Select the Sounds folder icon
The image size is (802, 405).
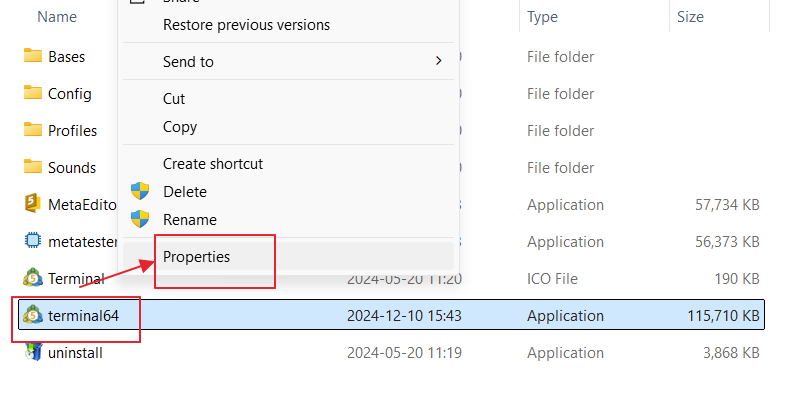(33, 166)
